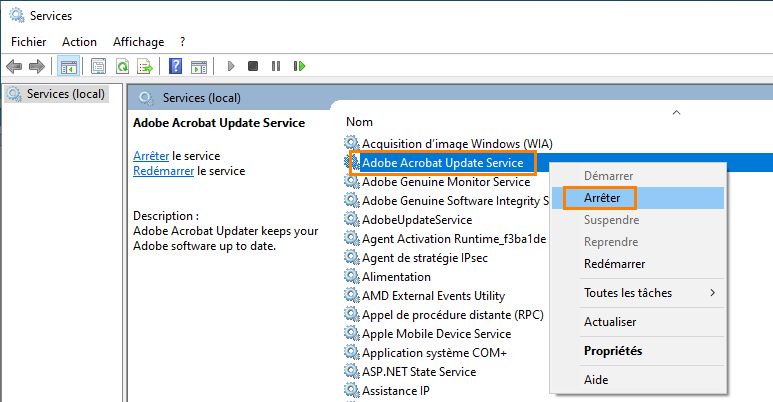The image size is (773, 402).
Task: Open the Fichier menu
Action: point(29,42)
